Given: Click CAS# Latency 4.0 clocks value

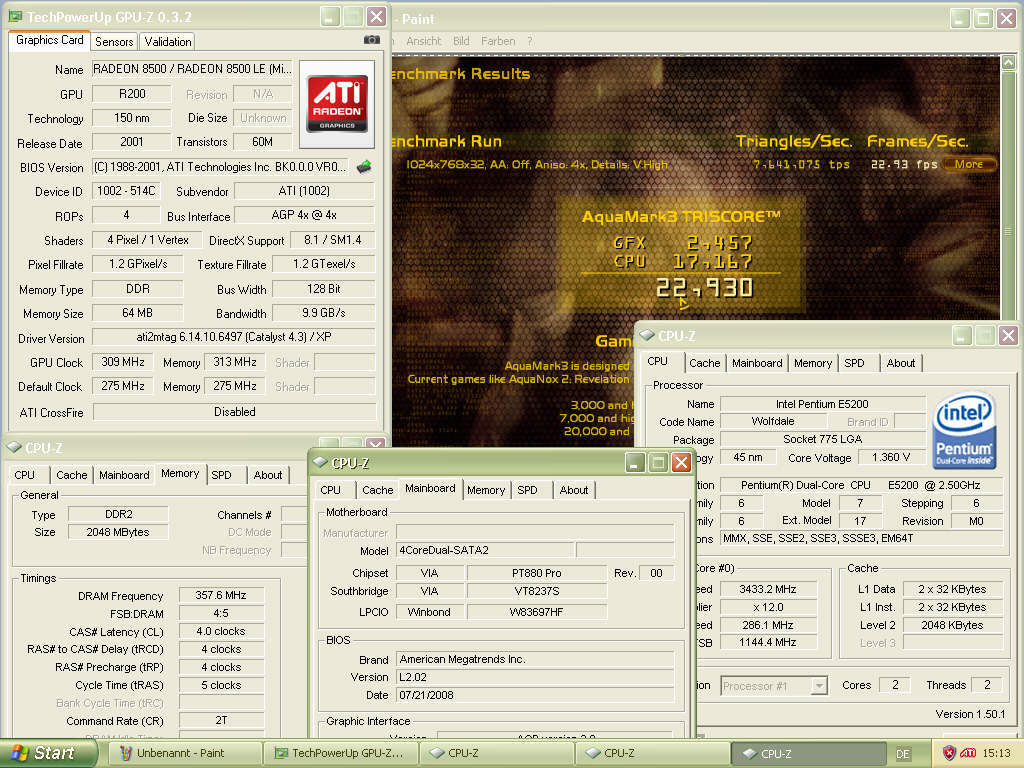Looking at the screenshot, I should tap(221, 632).
